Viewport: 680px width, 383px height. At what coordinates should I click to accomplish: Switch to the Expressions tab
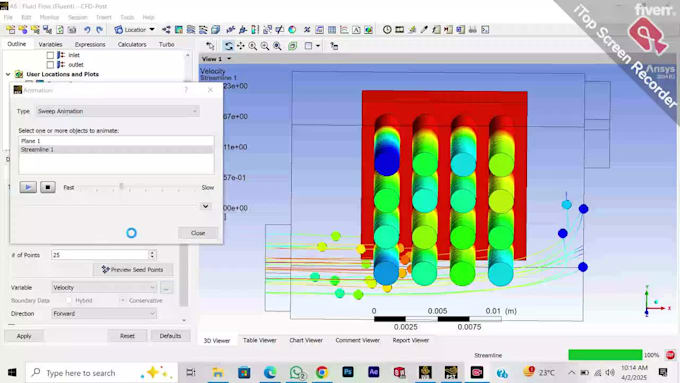point(90,44)
